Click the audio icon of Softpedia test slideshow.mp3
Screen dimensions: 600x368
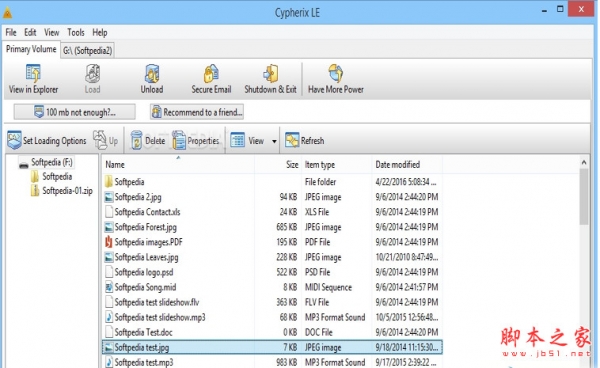point(109,317)
